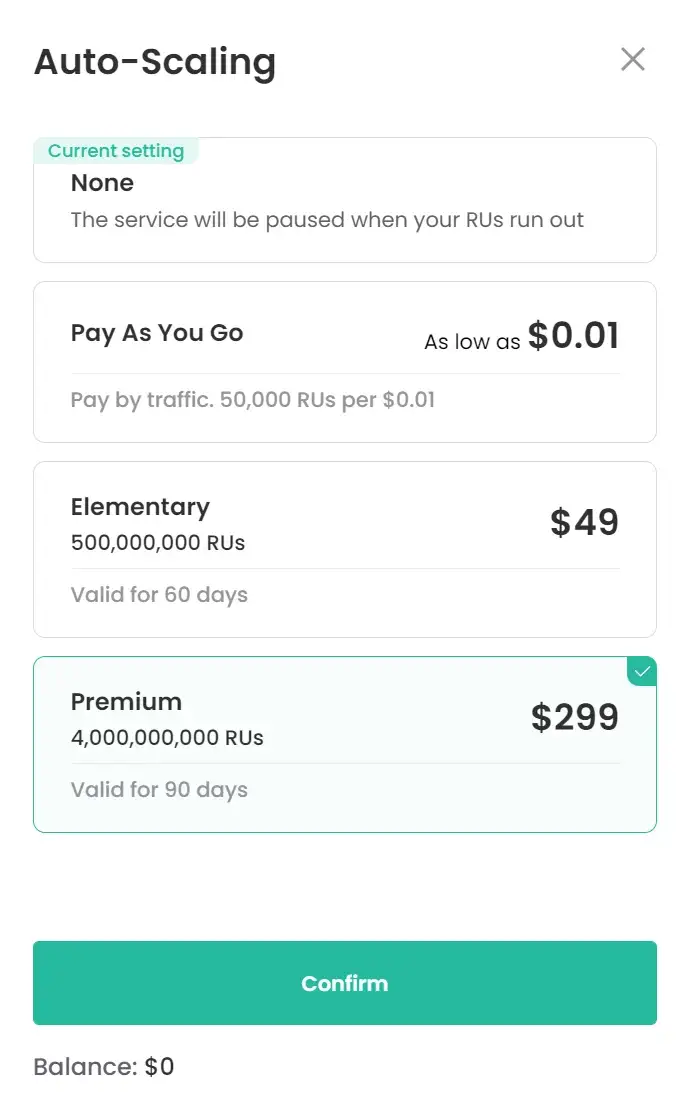
Task: Click 'Valid for 60 days' under Elementary
Action: coord(160,595)
